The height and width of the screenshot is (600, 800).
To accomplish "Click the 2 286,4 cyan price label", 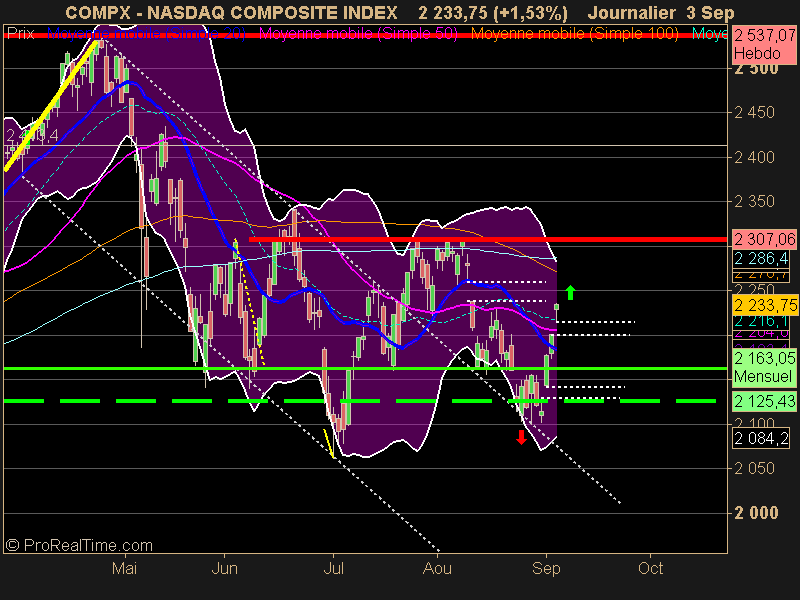I will [x=761, y=259].
